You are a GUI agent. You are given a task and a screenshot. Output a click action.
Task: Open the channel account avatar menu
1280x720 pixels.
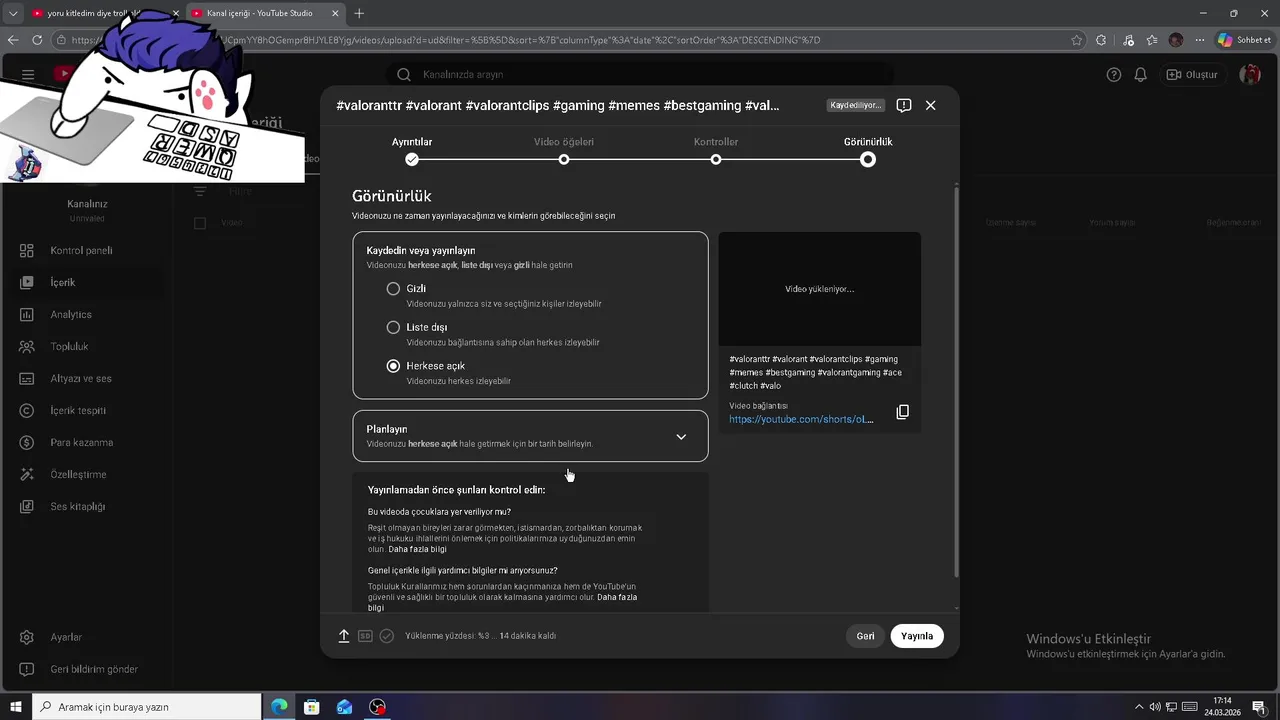coord(1250,75)
